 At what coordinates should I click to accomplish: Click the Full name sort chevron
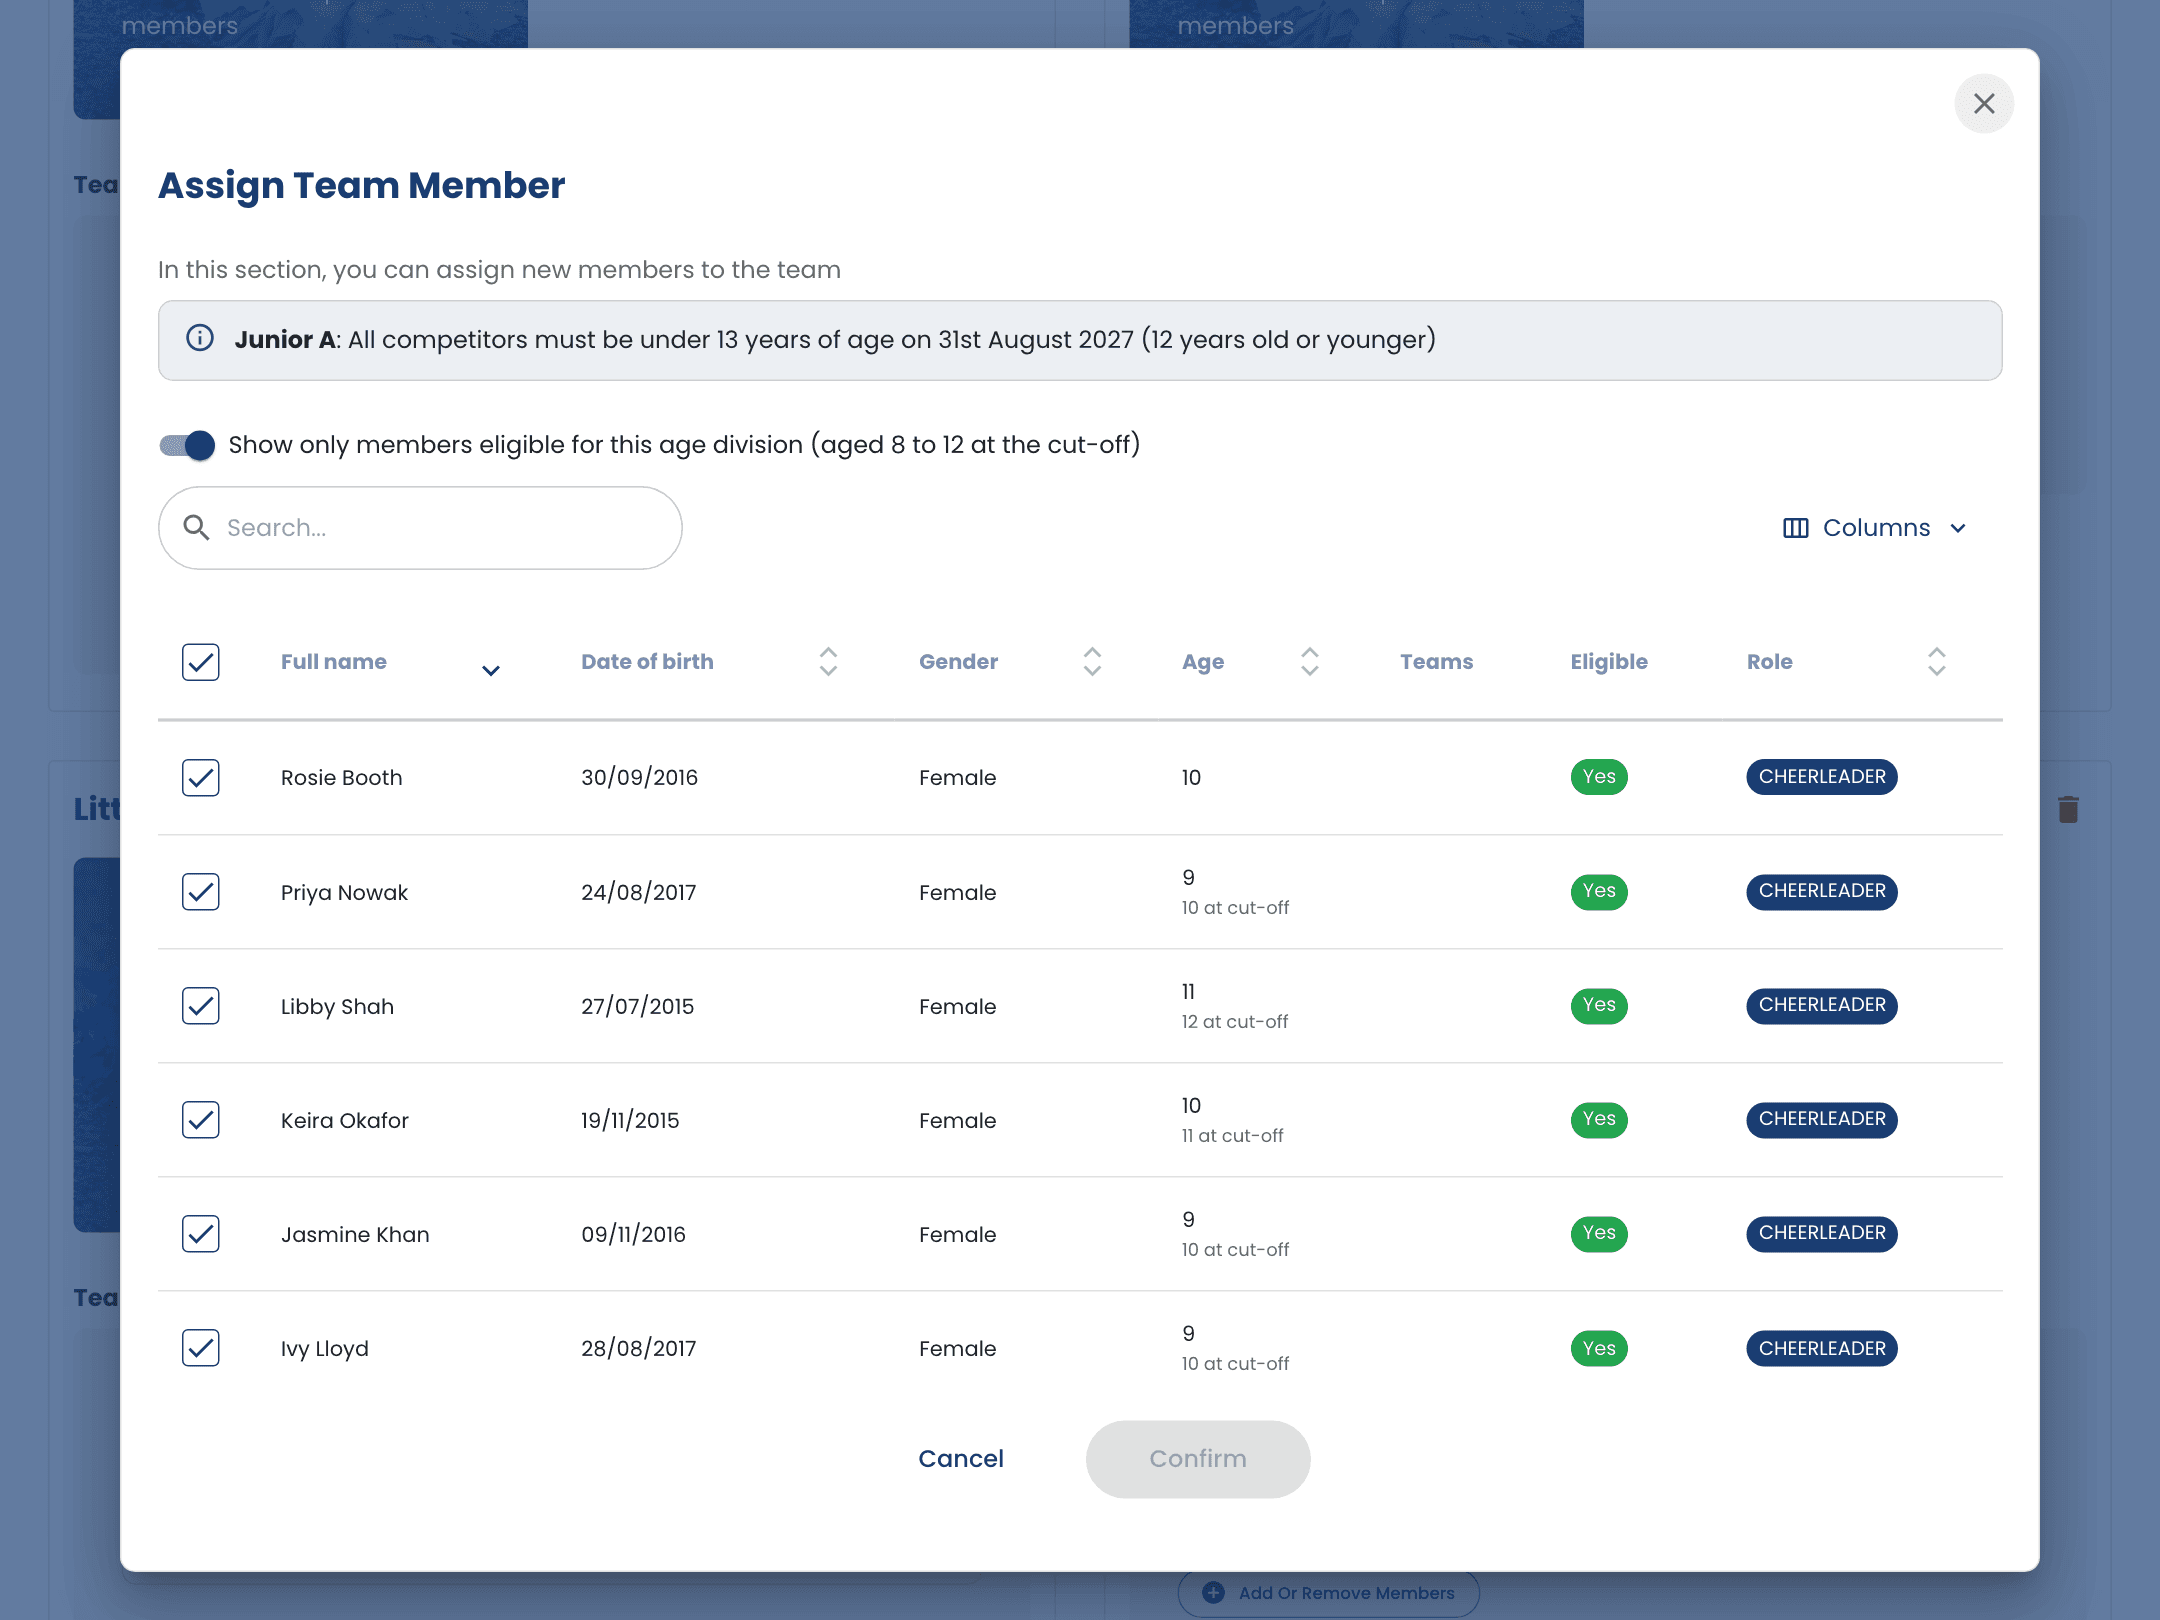tap(490, 670)
